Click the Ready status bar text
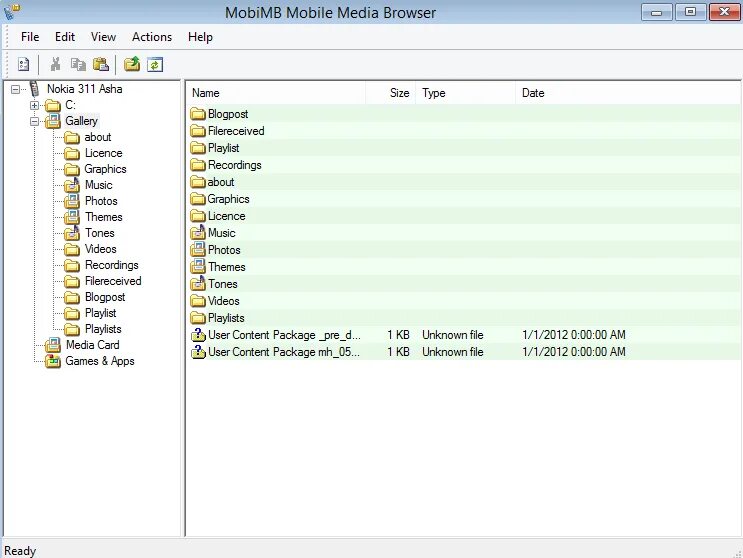The image size is (743, 558). 20,551
